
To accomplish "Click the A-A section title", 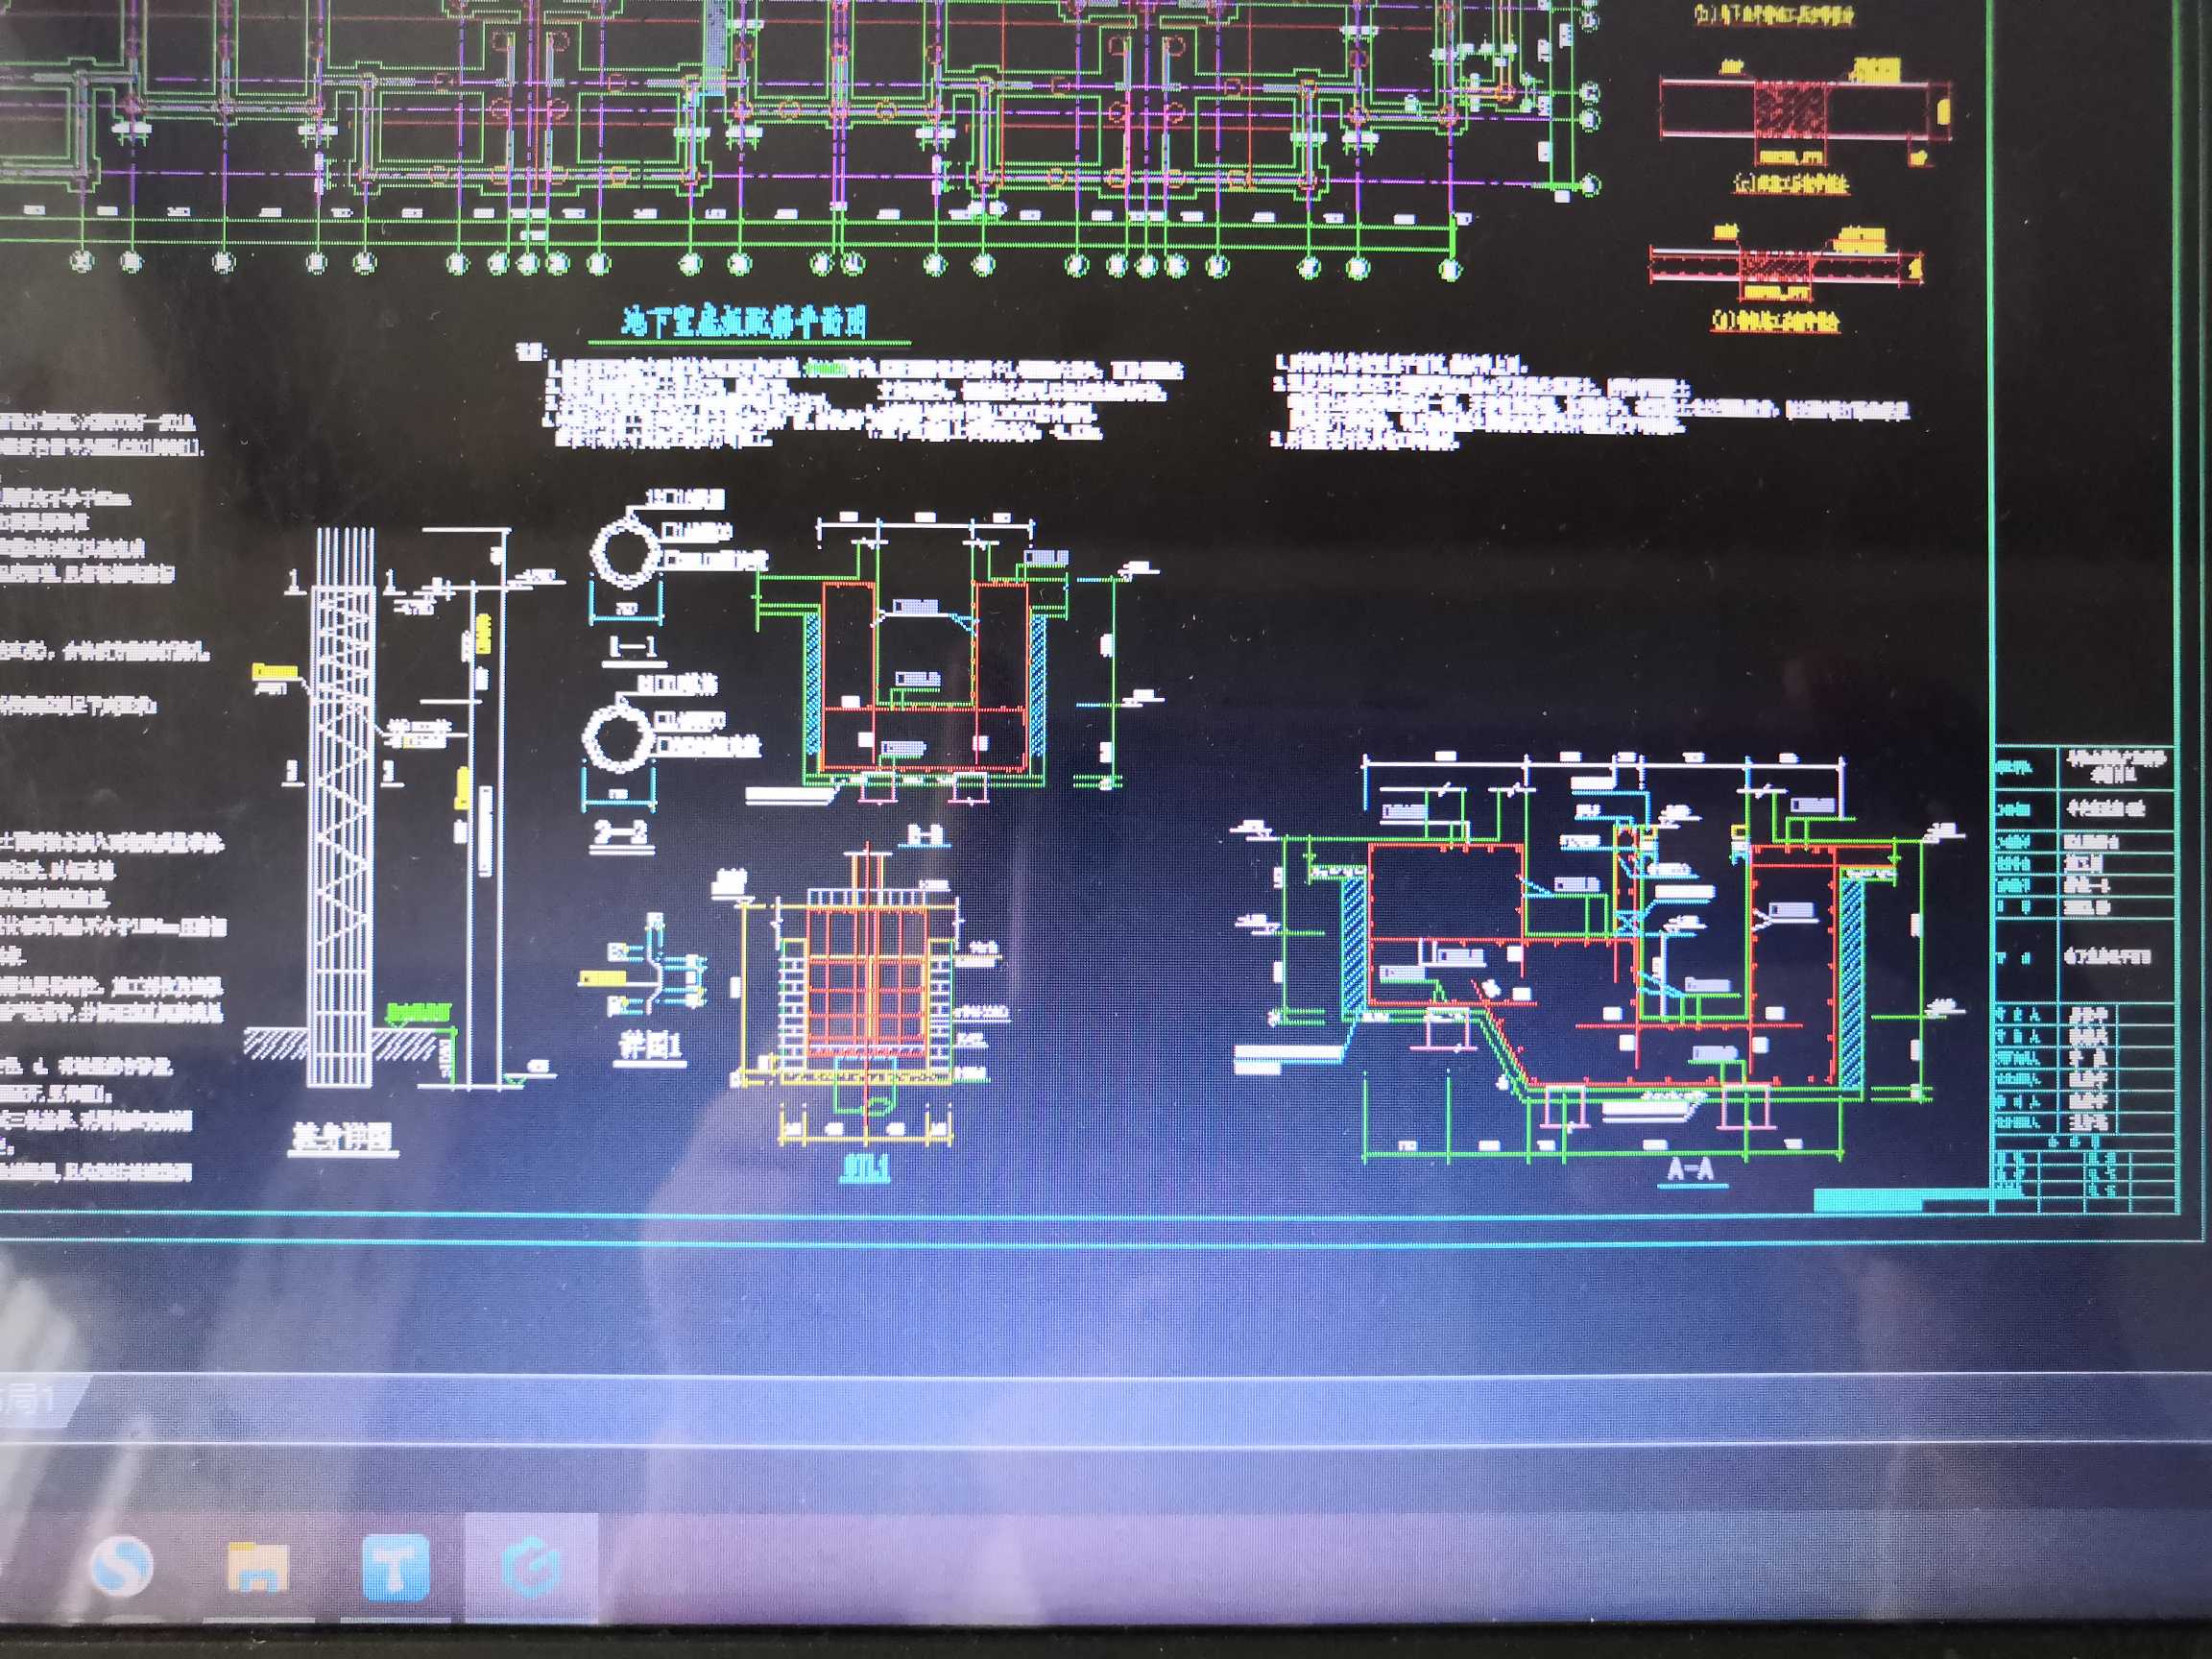I will pyautogui.click(x=1691, y=1170).
